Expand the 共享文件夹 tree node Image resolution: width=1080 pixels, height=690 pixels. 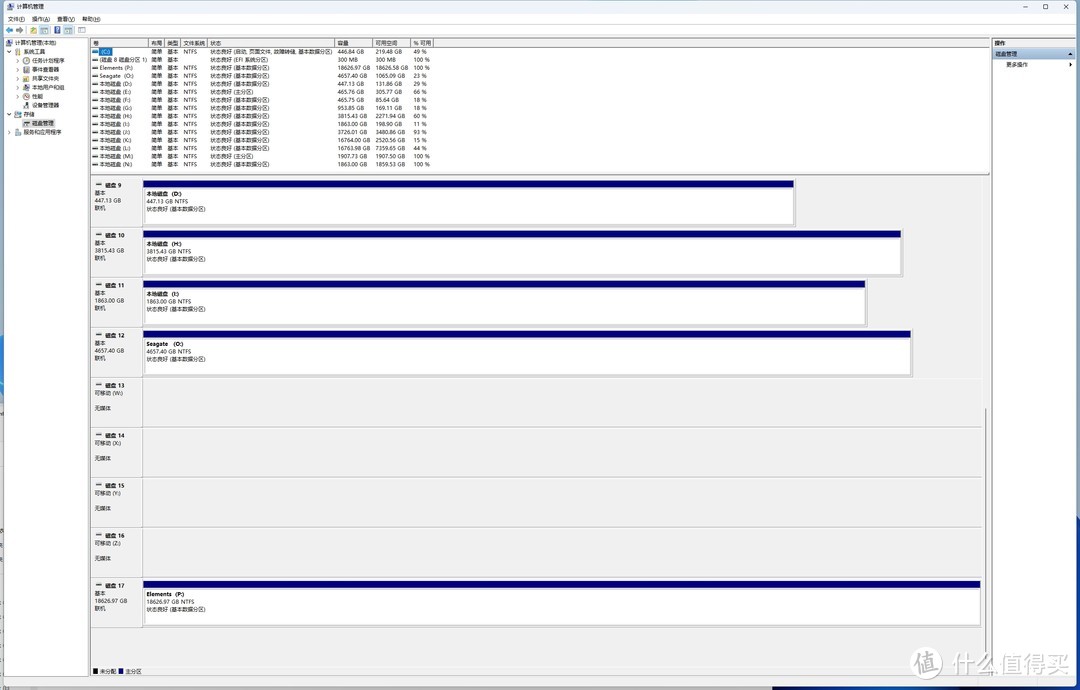point(18,79)
